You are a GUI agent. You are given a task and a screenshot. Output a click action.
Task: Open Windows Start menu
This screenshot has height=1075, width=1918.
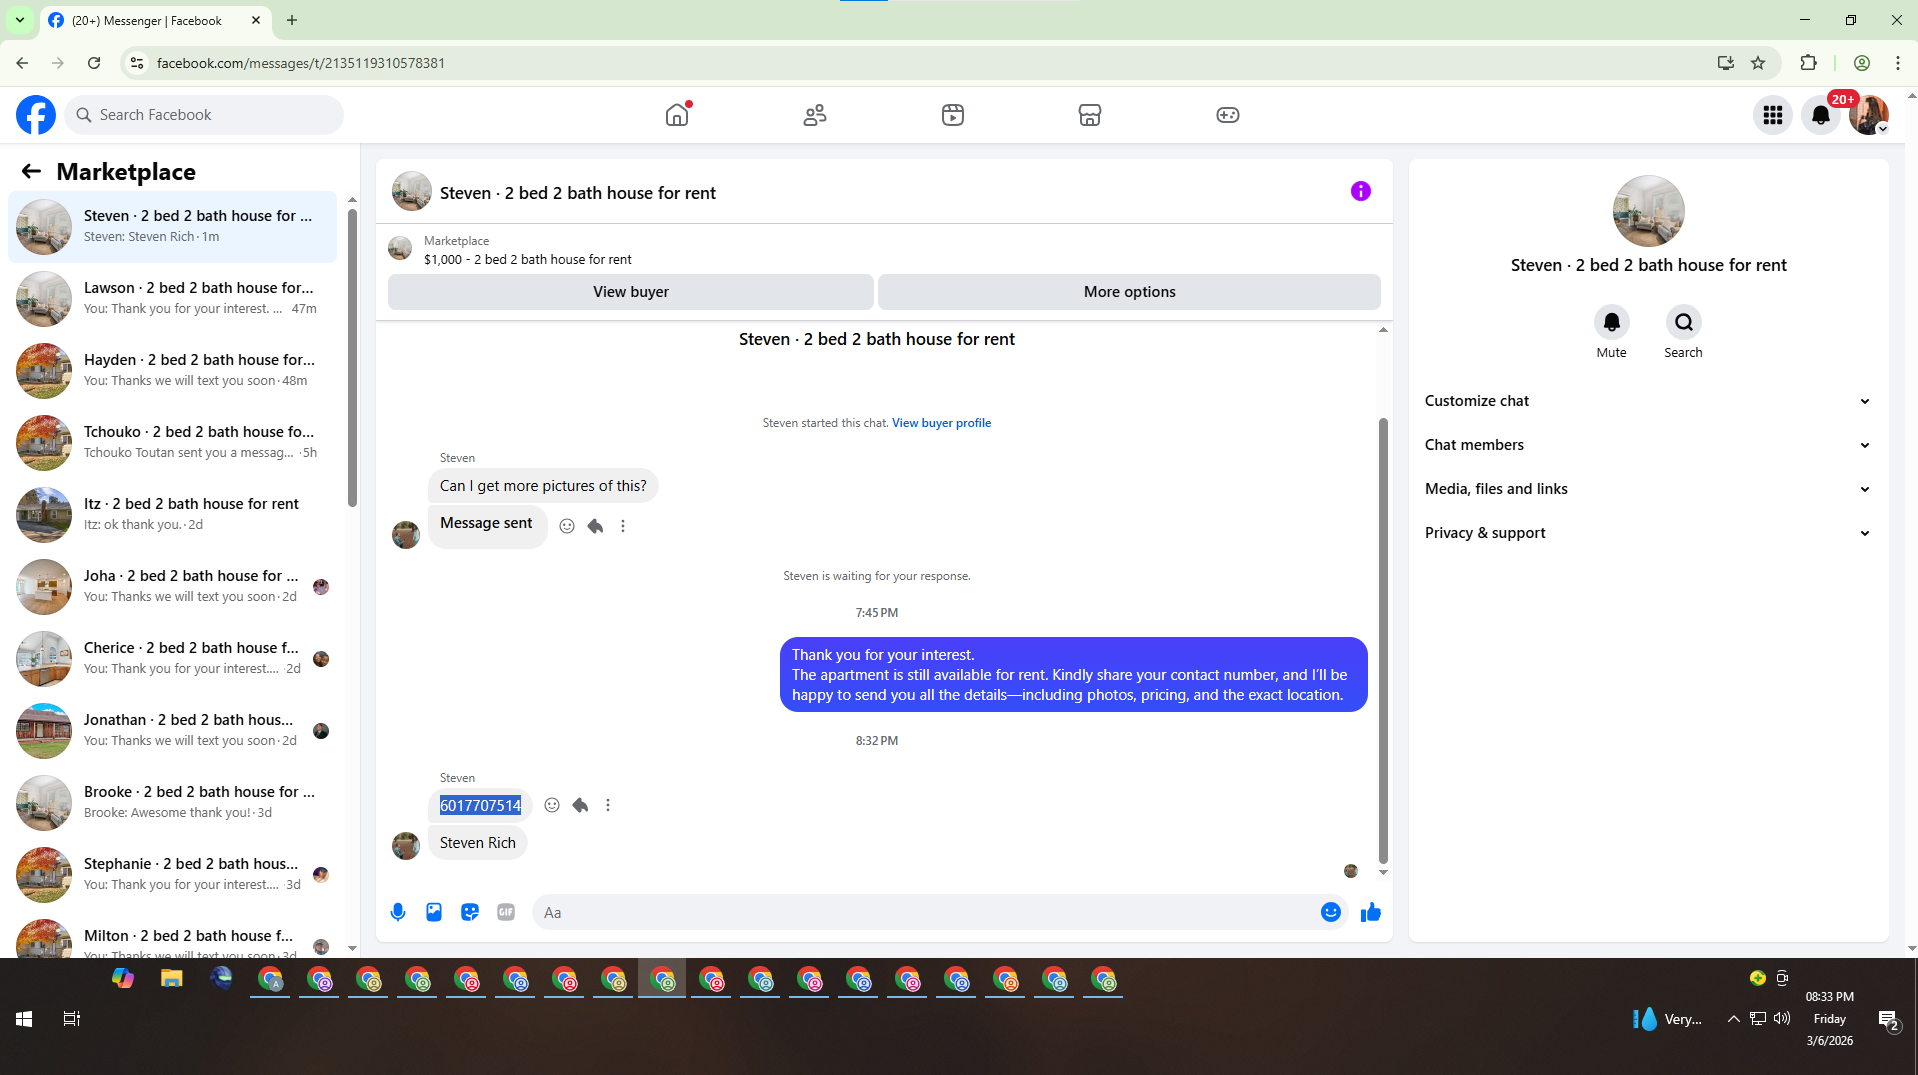[24, 1019]
